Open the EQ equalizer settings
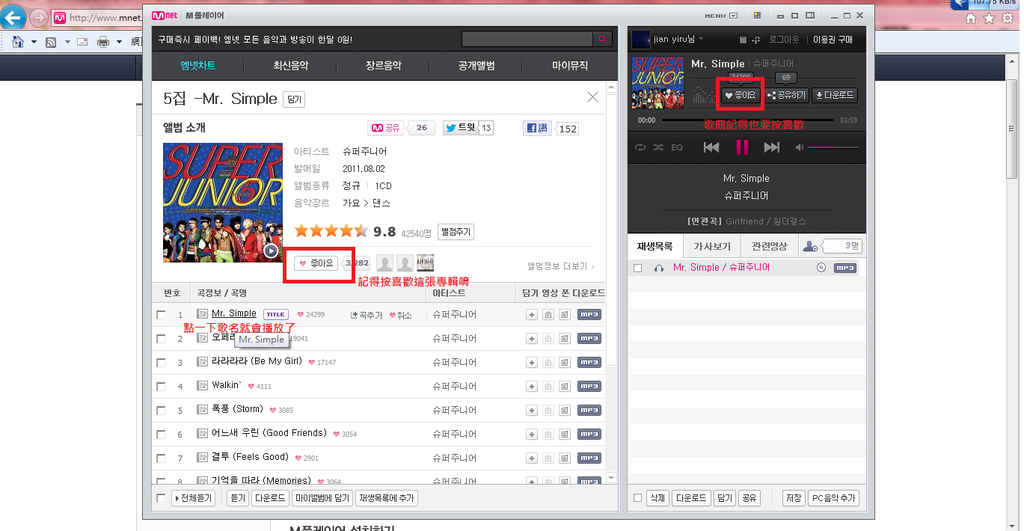This screenshot has width=1024, height=531. click(677, 148)
